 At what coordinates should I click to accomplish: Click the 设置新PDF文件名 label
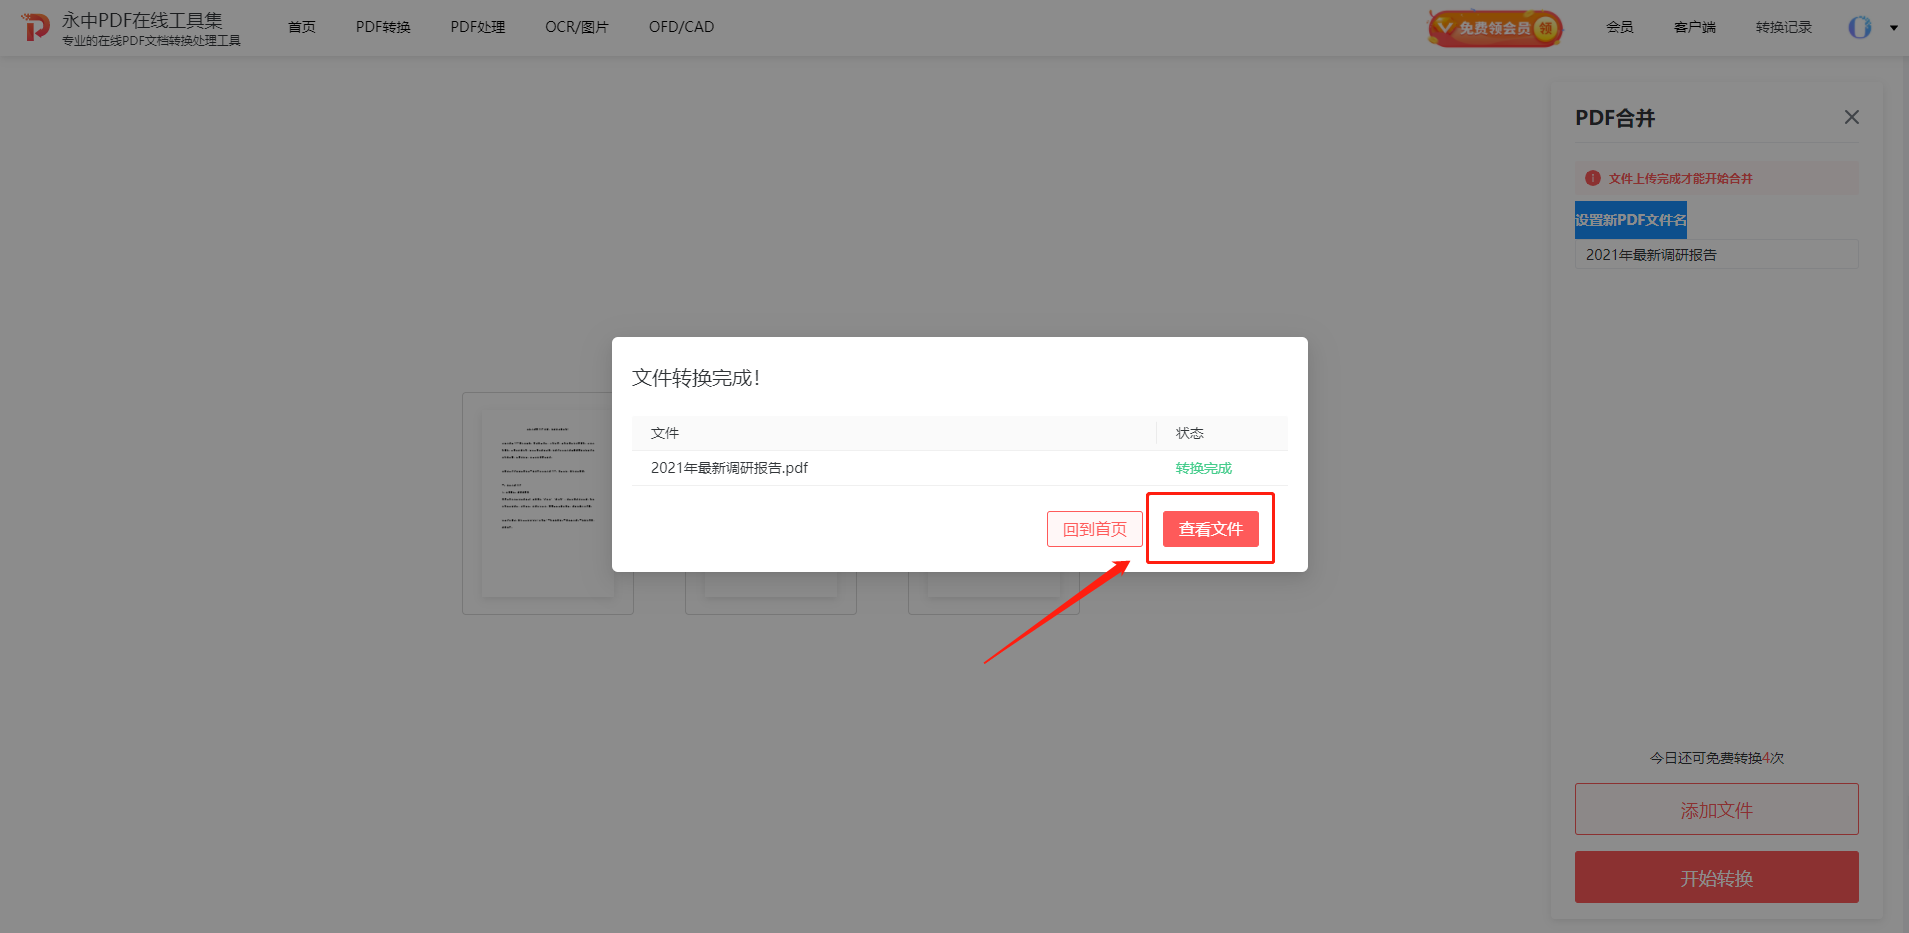pos(1630,220)
